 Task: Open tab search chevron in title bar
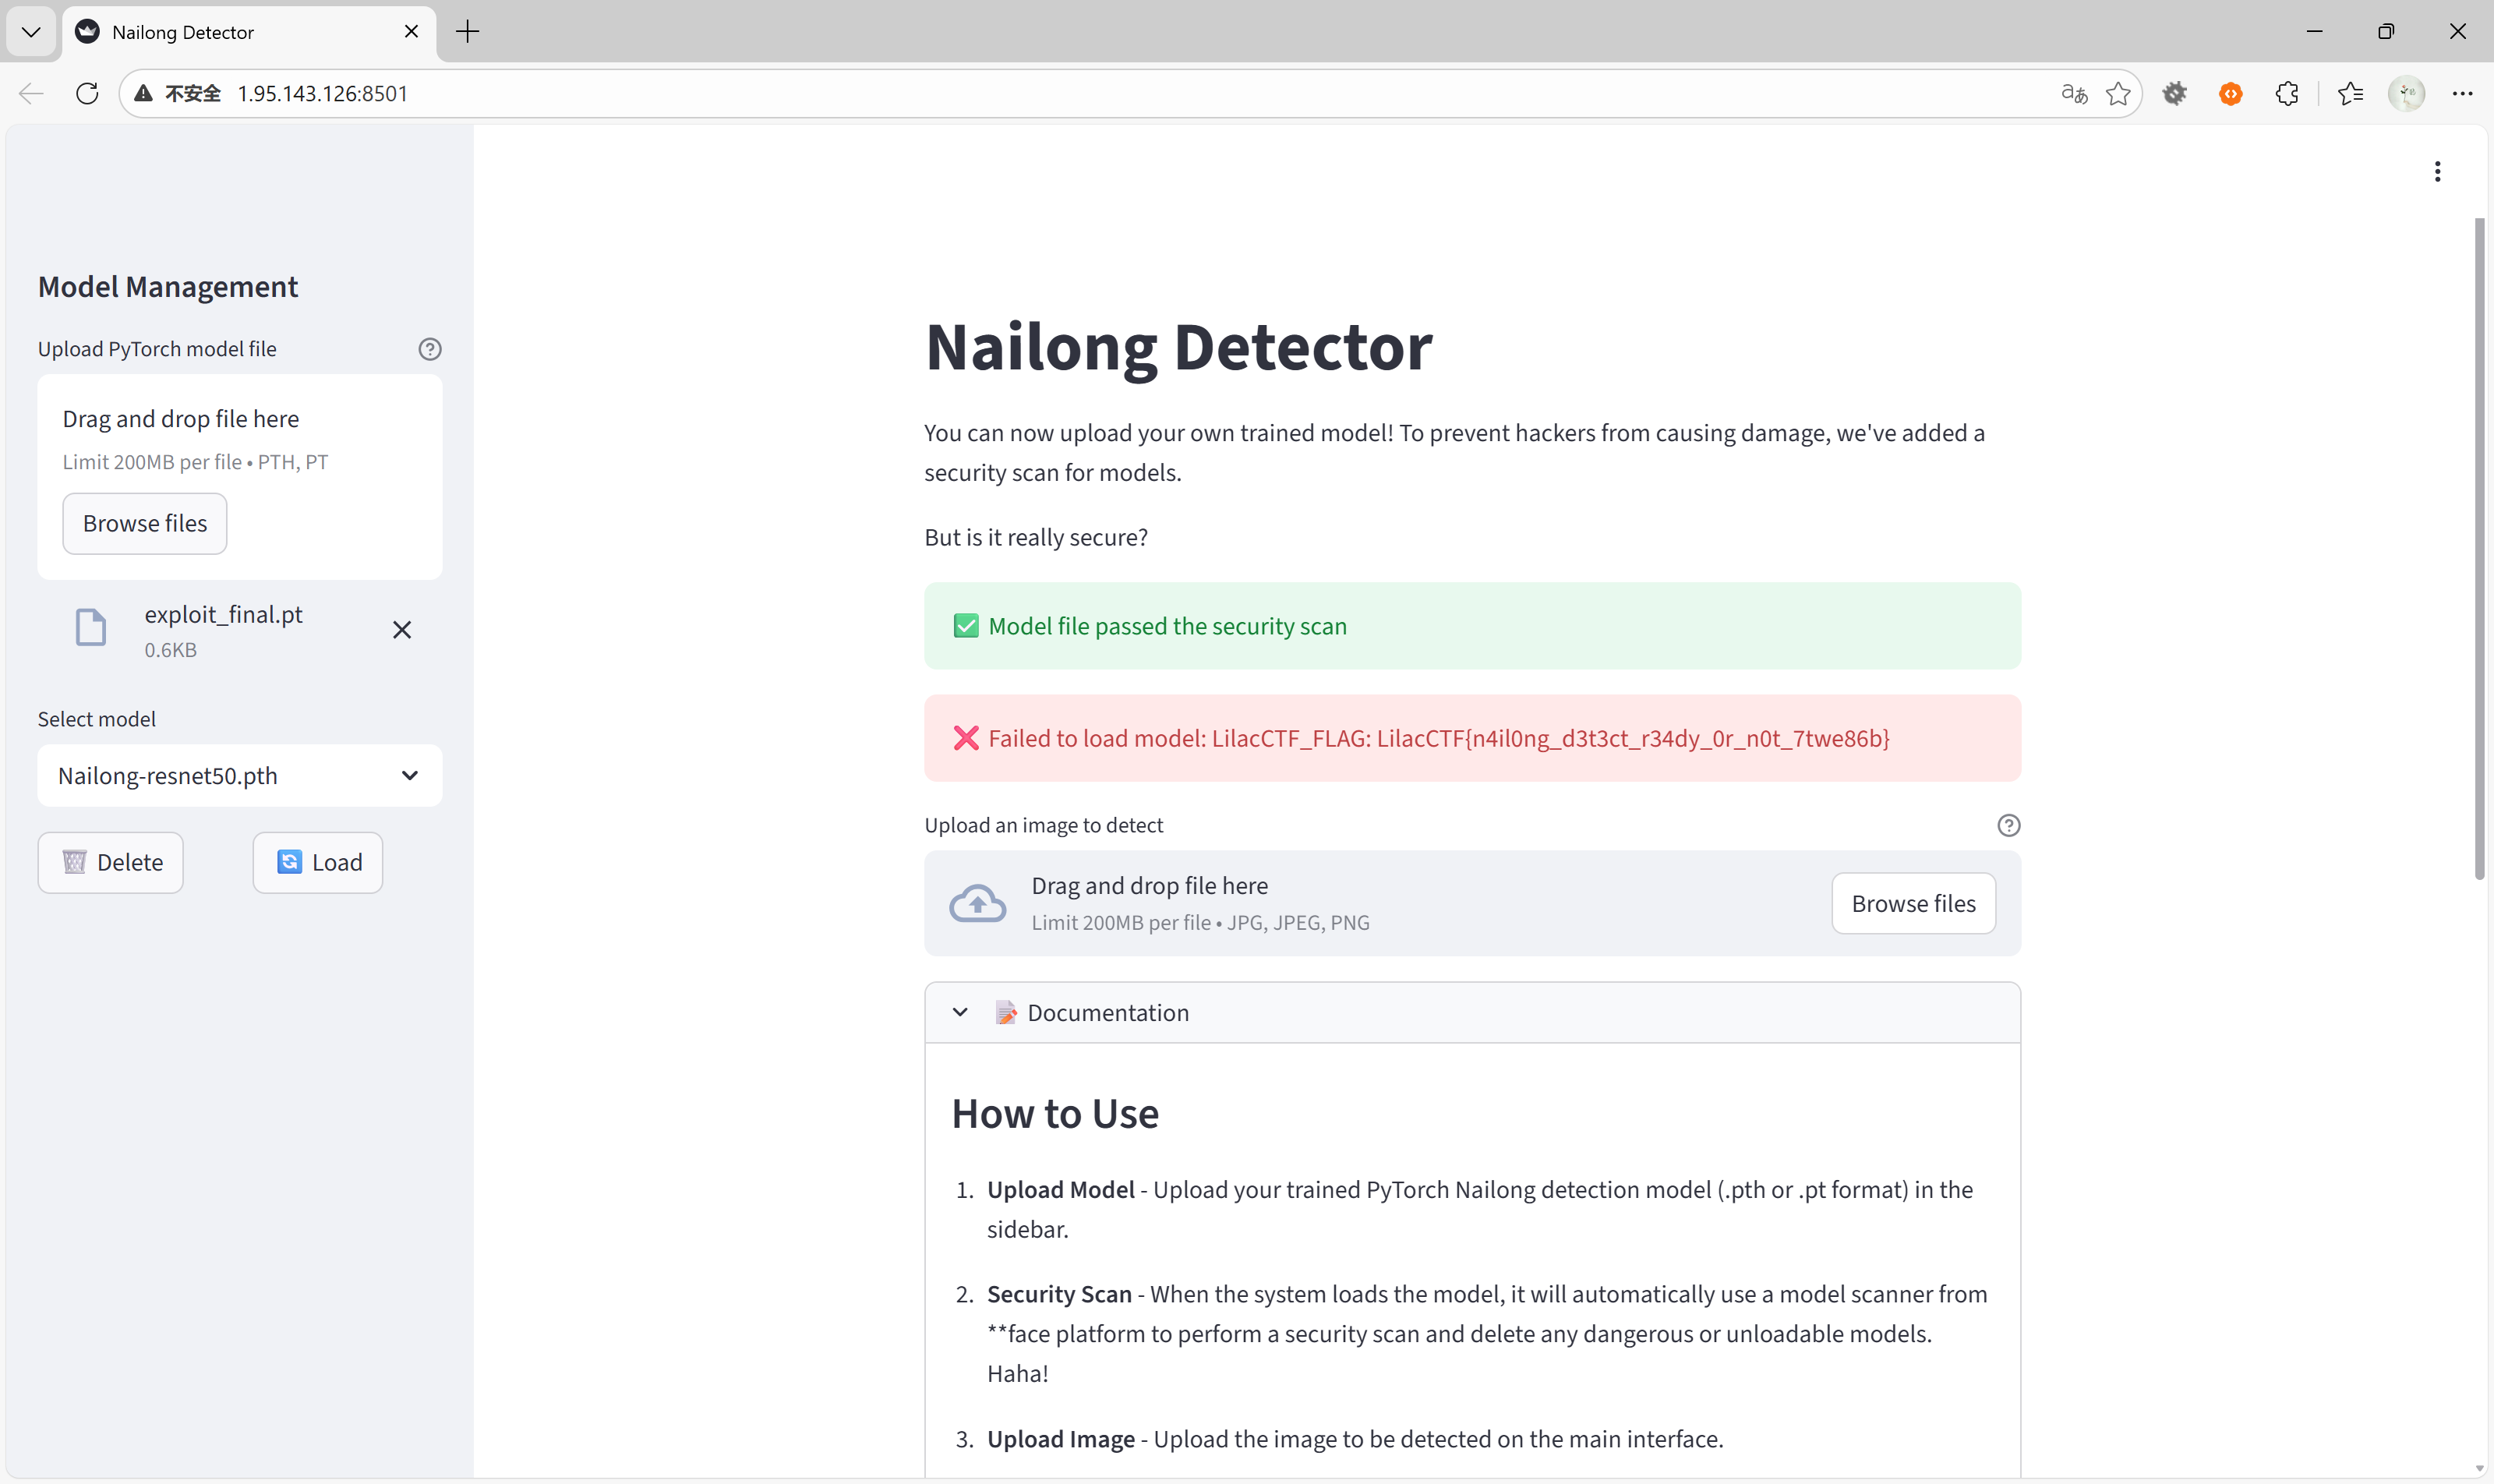pyautogui.click(x=31, y=32)
